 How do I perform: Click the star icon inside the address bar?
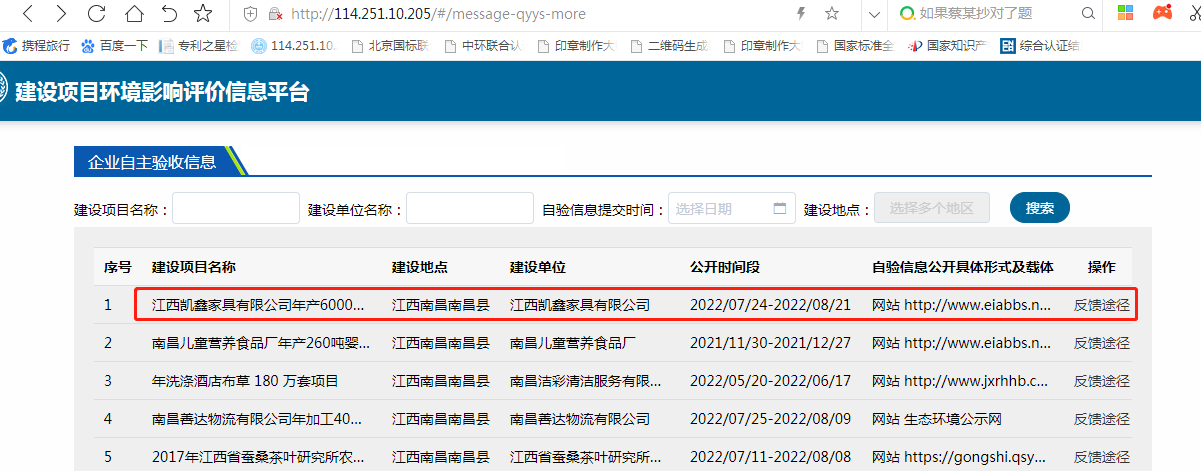coord(832,13)
